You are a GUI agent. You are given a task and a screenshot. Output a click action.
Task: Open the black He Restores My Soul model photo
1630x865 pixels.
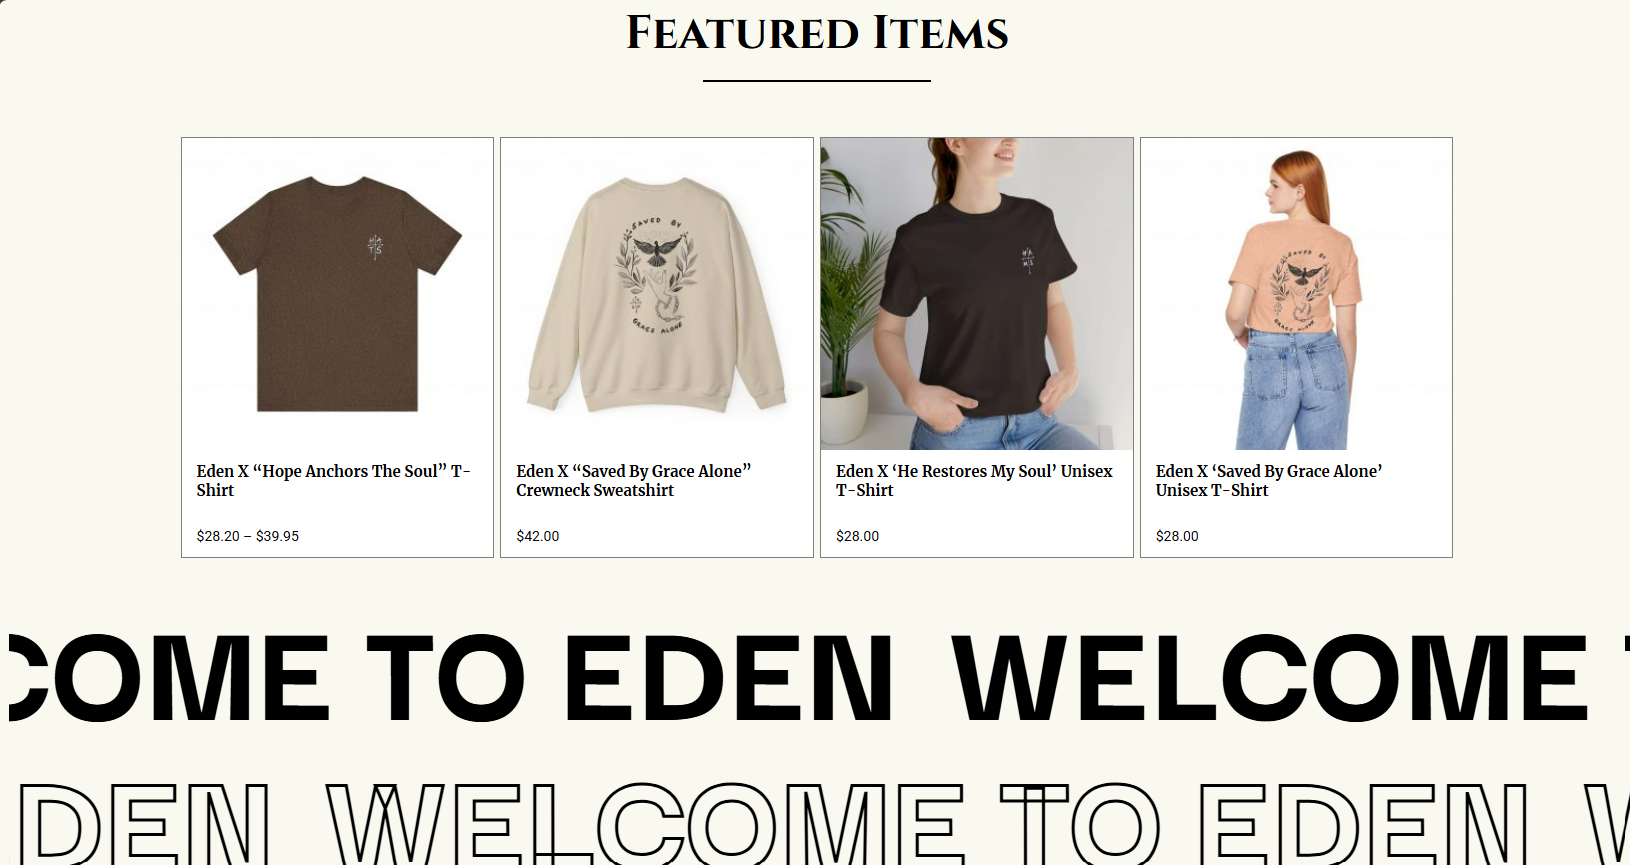tap(977, 294)
